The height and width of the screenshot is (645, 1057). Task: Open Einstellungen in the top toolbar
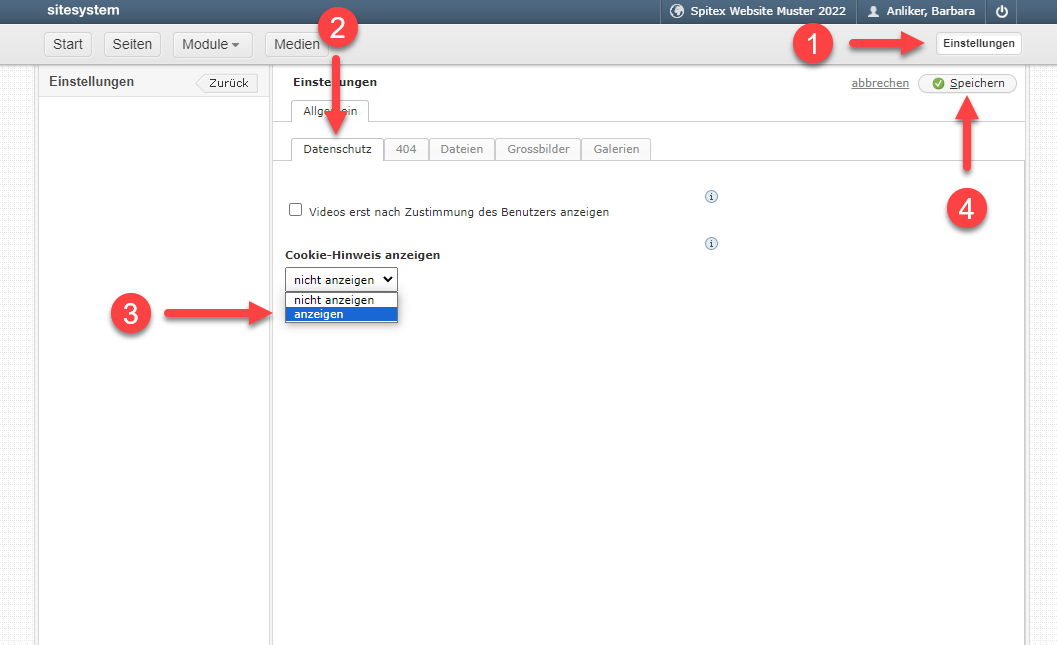[979, 43]
